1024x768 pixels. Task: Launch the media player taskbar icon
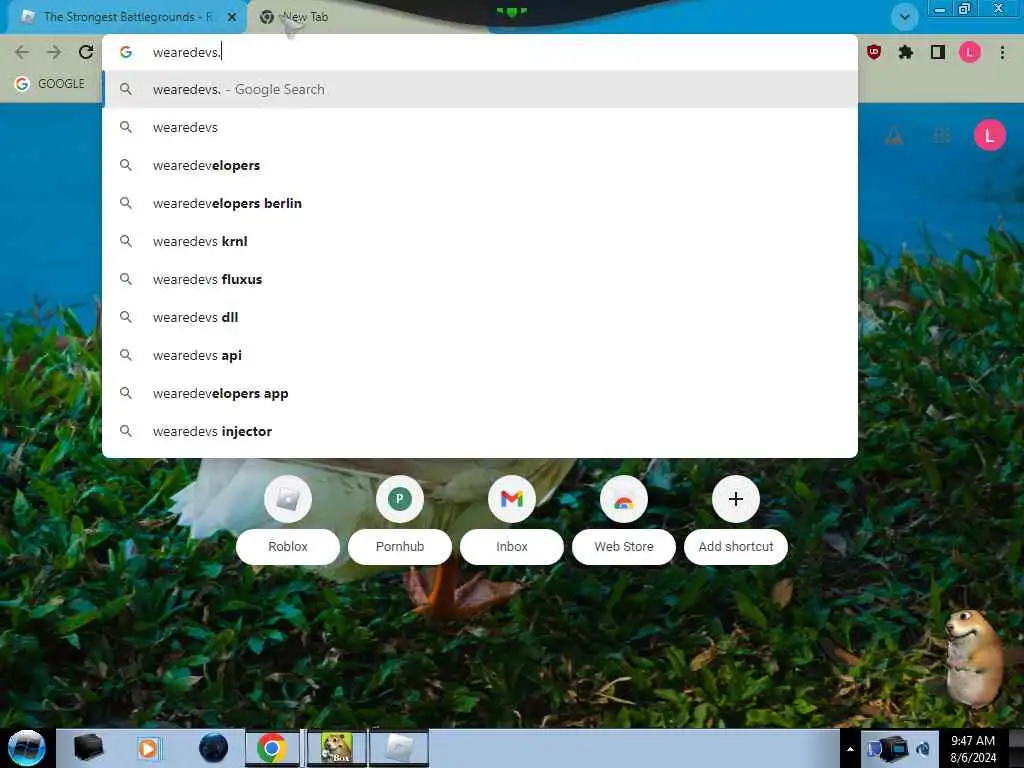pyautogui.click(x=148, y=748)
